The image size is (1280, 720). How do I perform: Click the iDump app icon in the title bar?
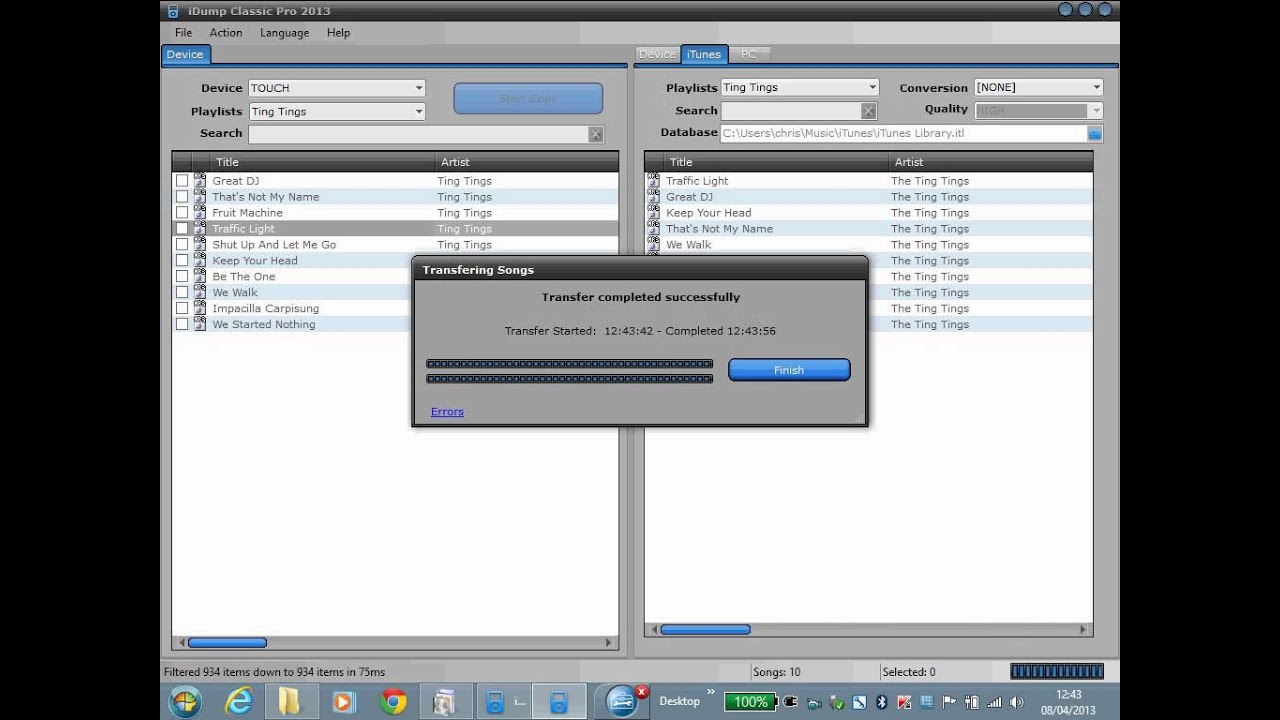pos(173,11)
